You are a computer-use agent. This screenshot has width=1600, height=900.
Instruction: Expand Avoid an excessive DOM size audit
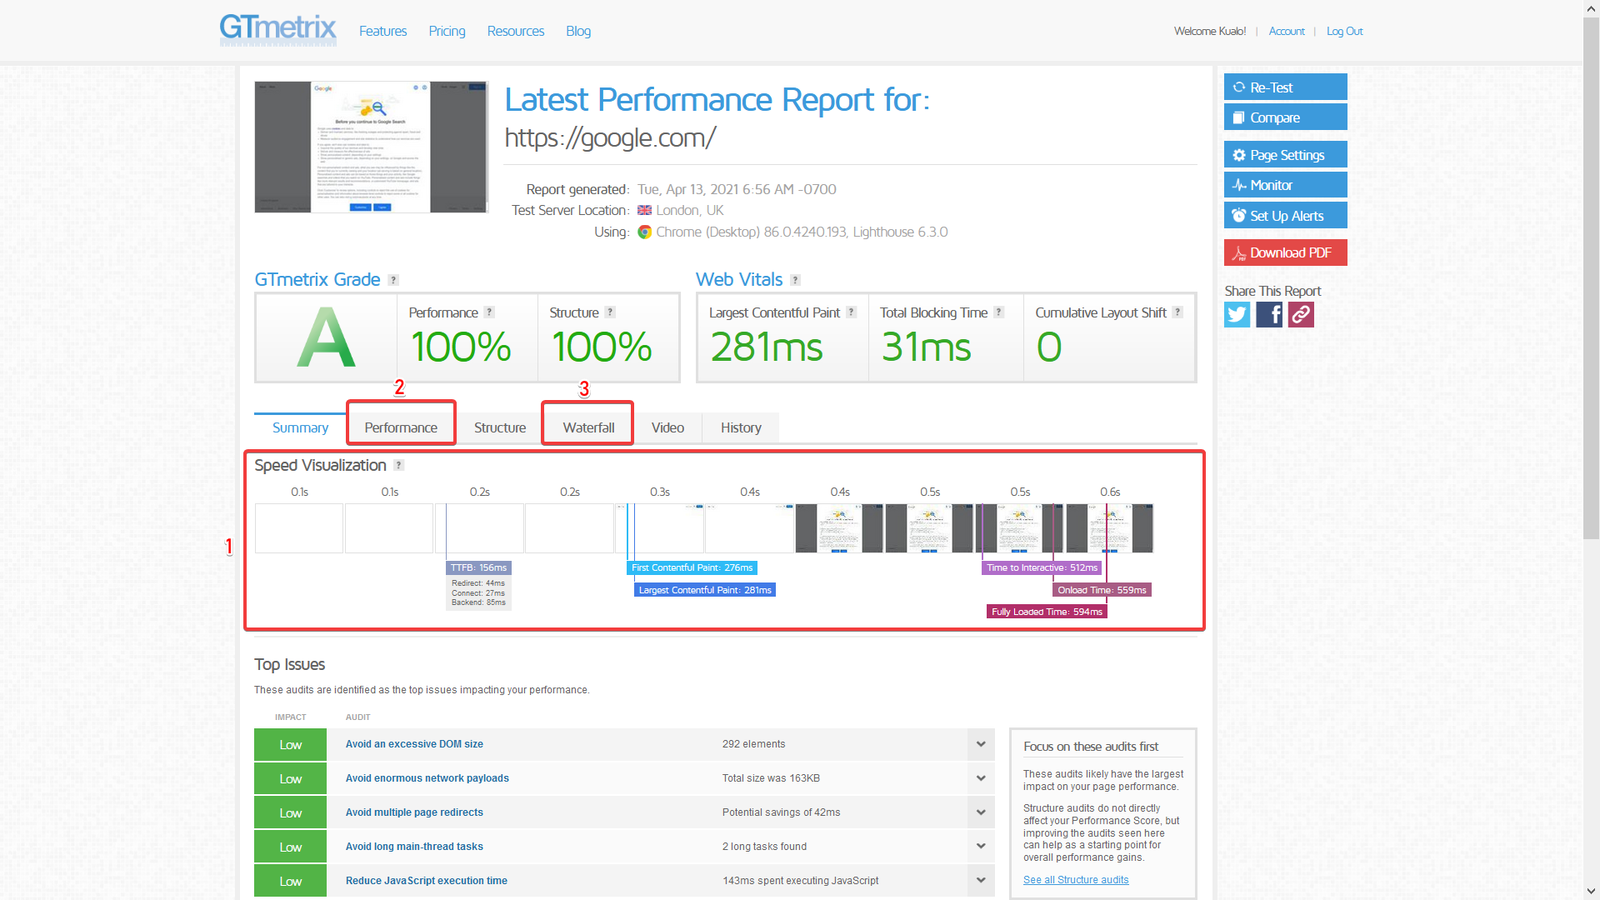[x=981, y=744]
